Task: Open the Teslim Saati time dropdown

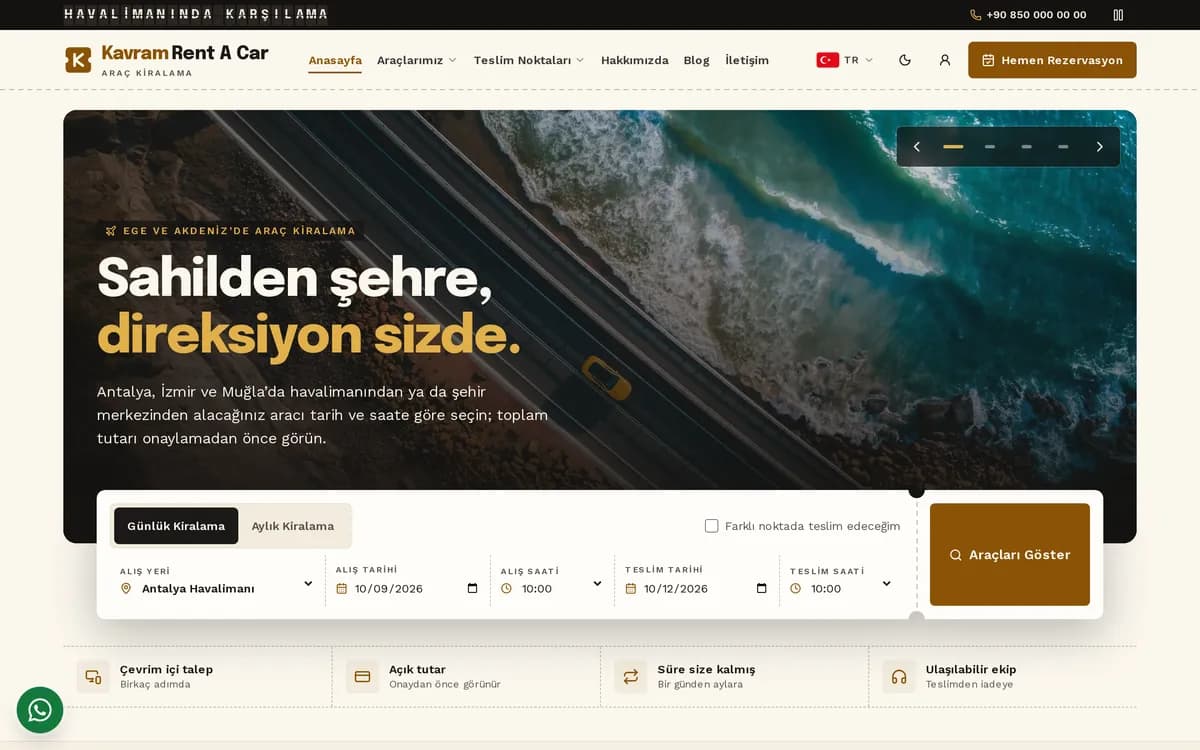Action: tap(841, 588)
